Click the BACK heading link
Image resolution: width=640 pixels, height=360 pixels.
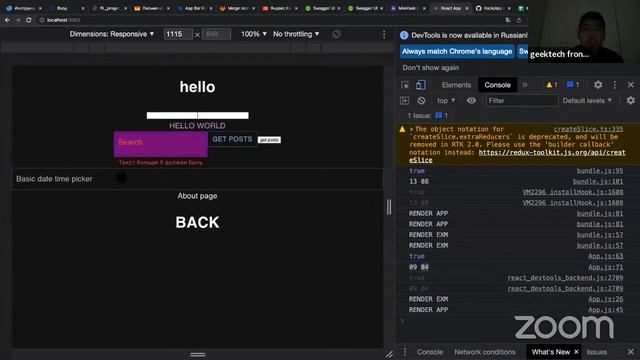coord(198,222)
